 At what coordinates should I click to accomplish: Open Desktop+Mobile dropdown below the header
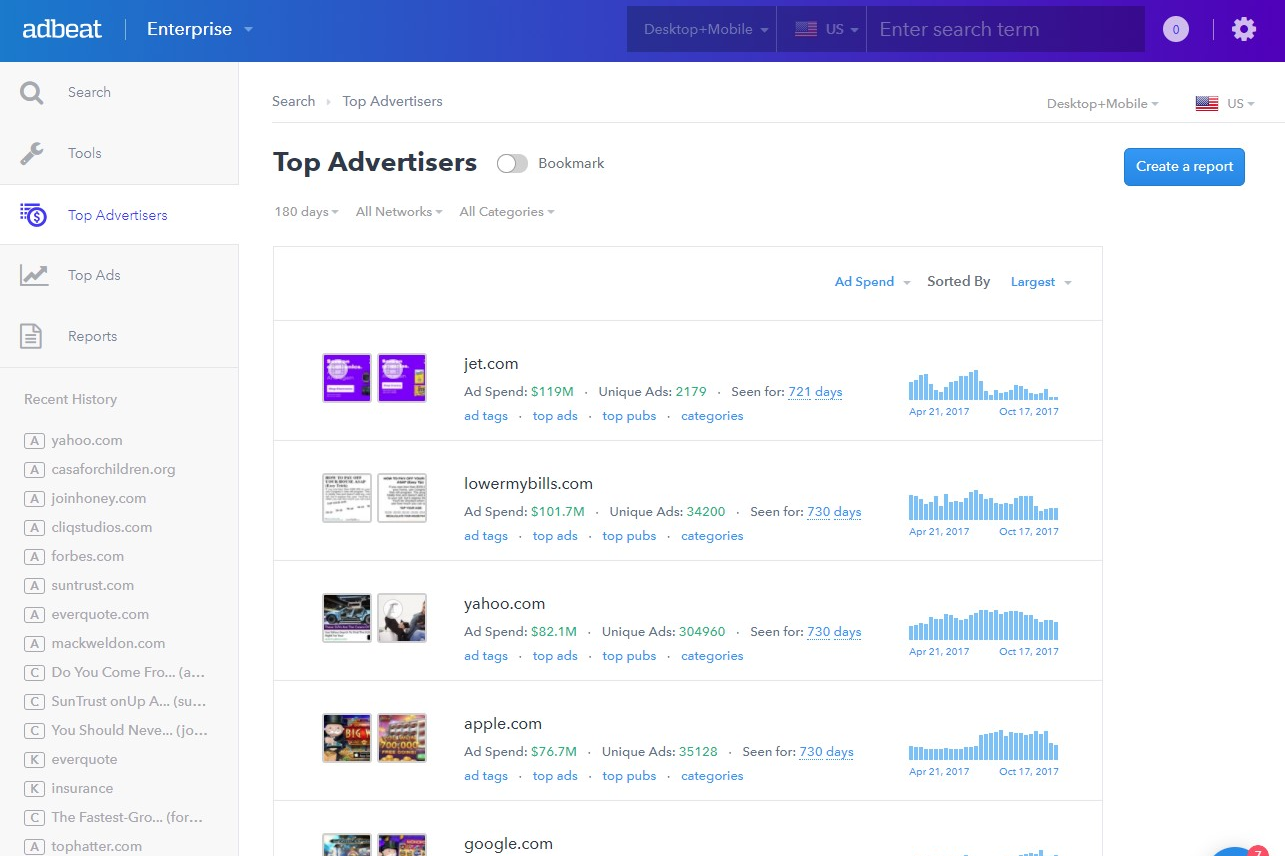(1103, 104)
